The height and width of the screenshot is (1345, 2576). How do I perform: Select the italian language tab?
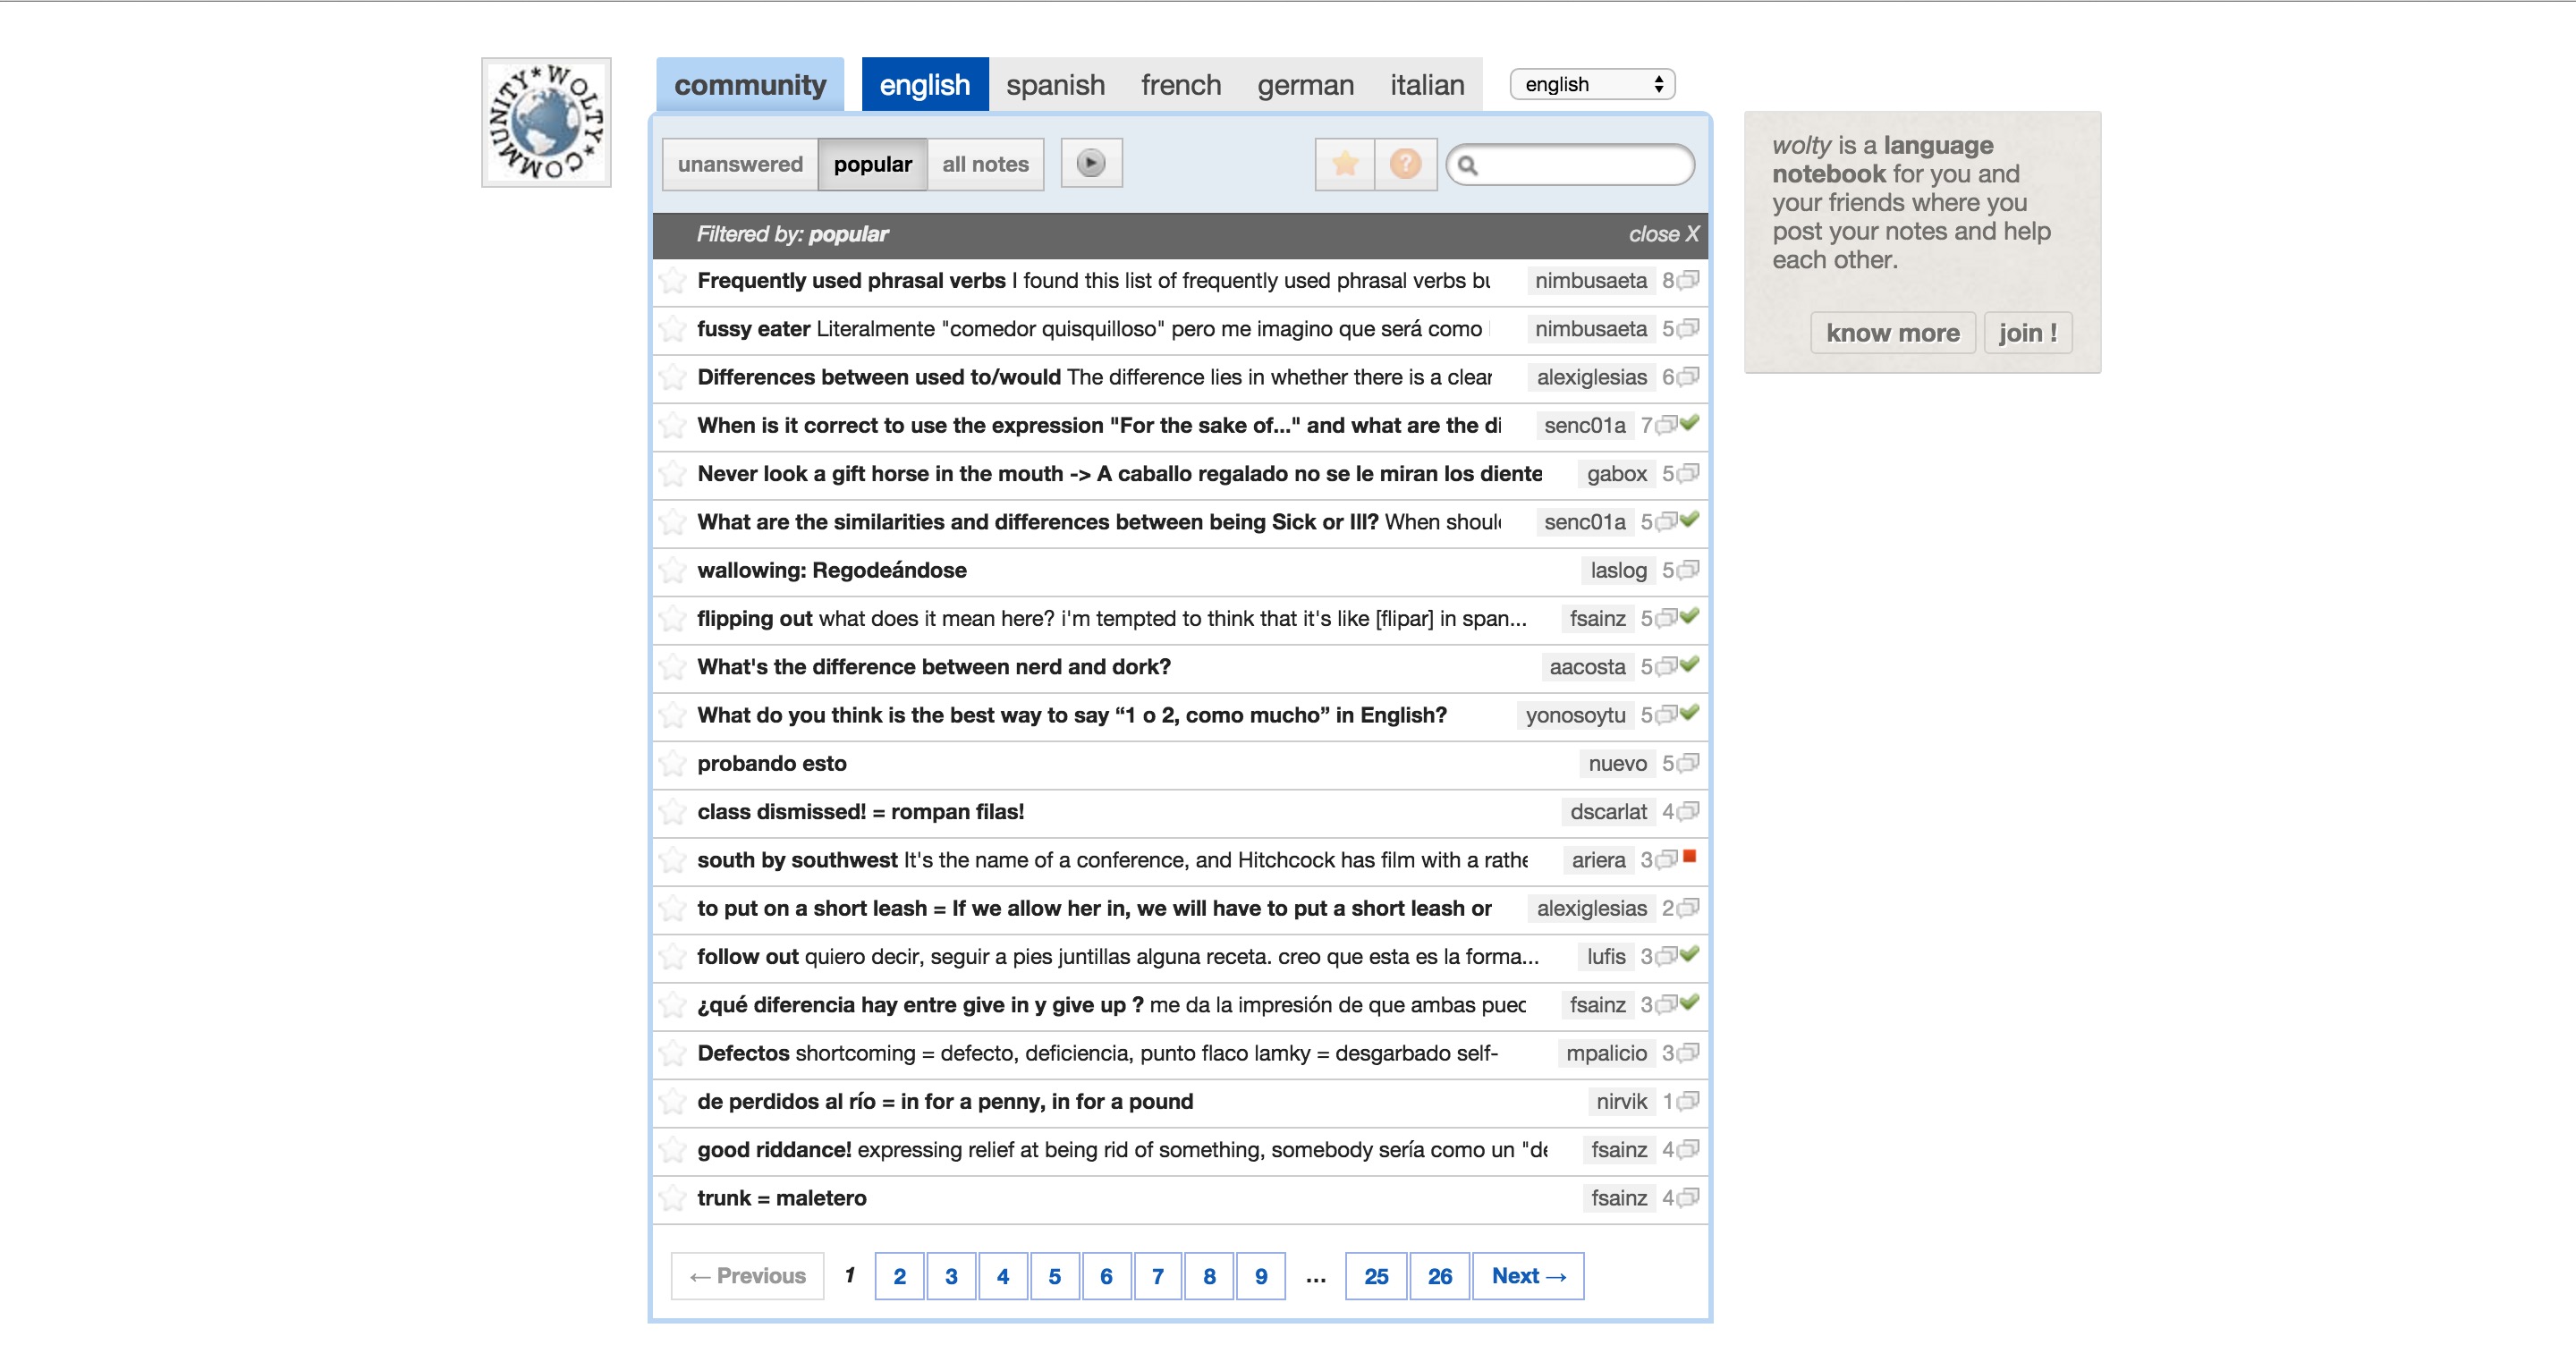point(1427,85)
